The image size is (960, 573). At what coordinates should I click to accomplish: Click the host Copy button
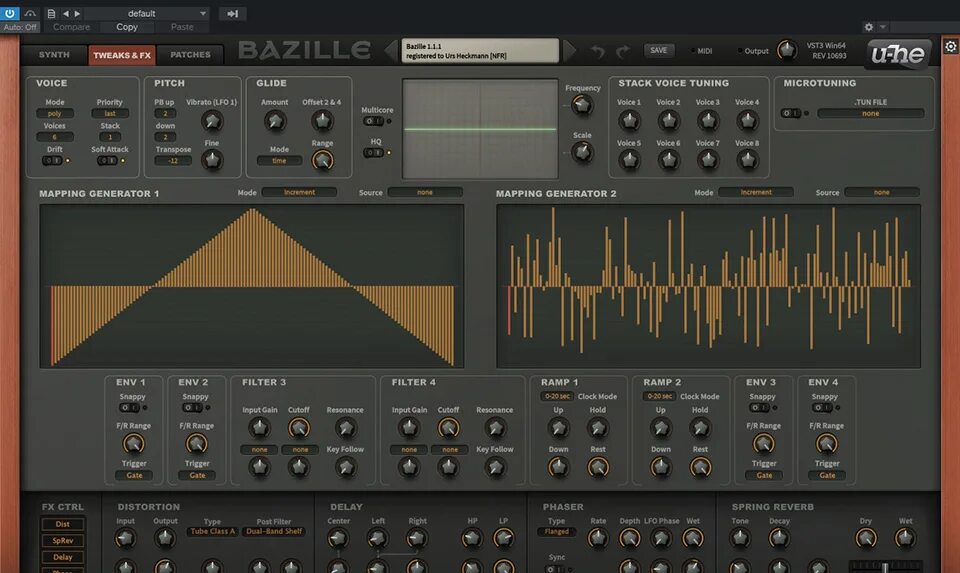(x=127, y=27)
